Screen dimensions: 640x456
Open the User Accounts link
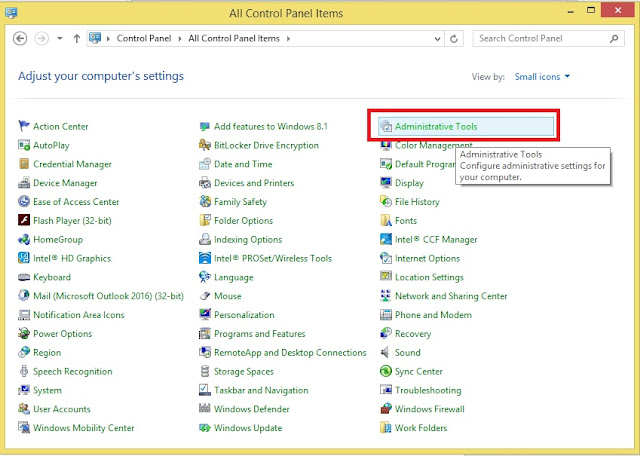[62, 409]
